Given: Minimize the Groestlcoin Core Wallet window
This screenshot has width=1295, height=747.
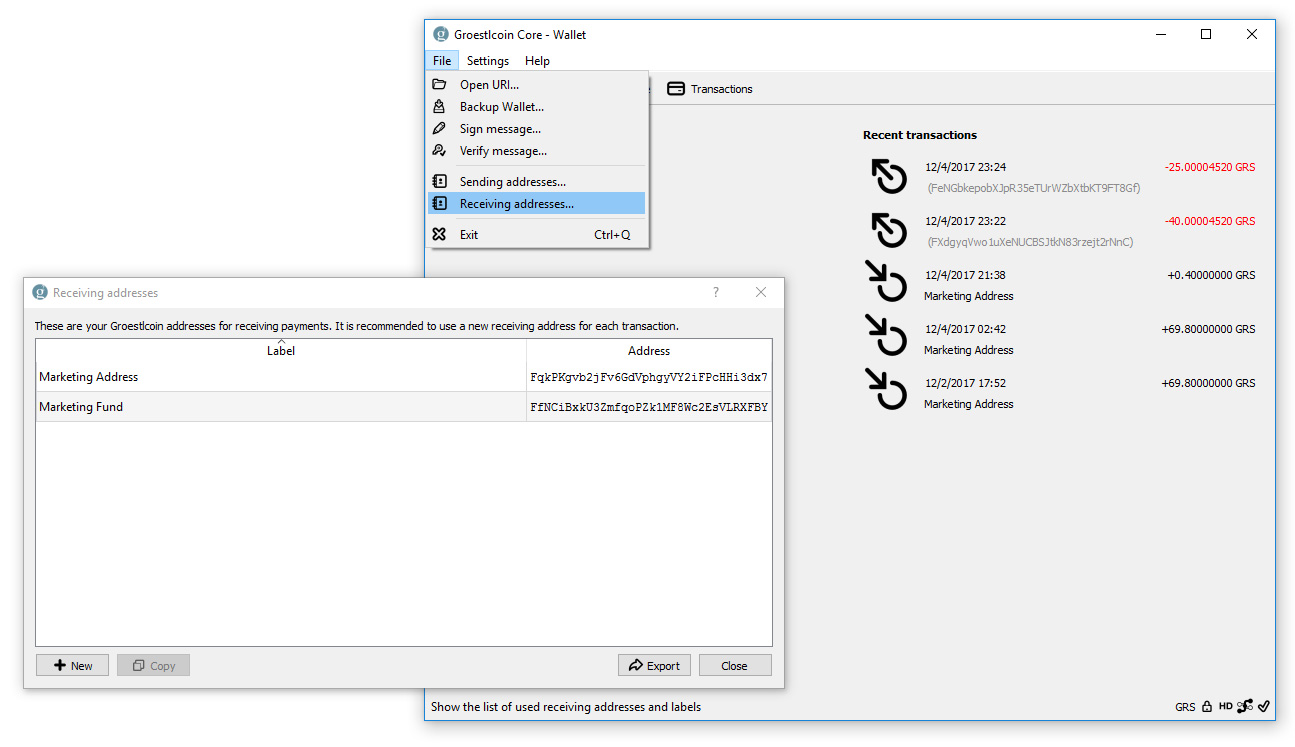Looking at the screenshot, I should 1160,34.
